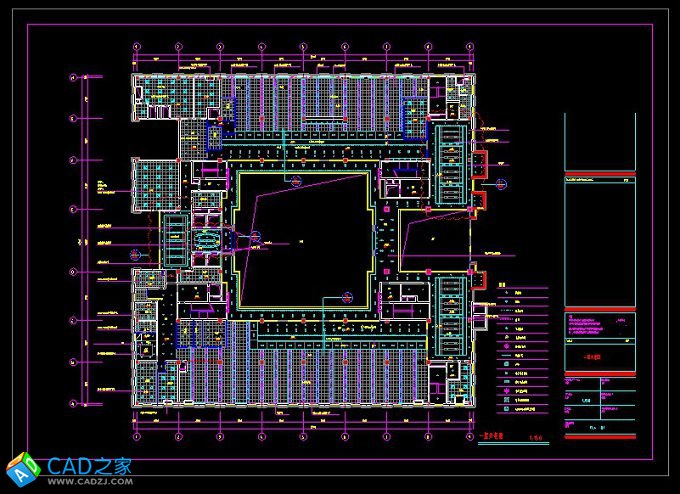This screenshot has width=680, height=494.
Task: Select the central yellow-outlined courtyard area
Action: (307, 238)
